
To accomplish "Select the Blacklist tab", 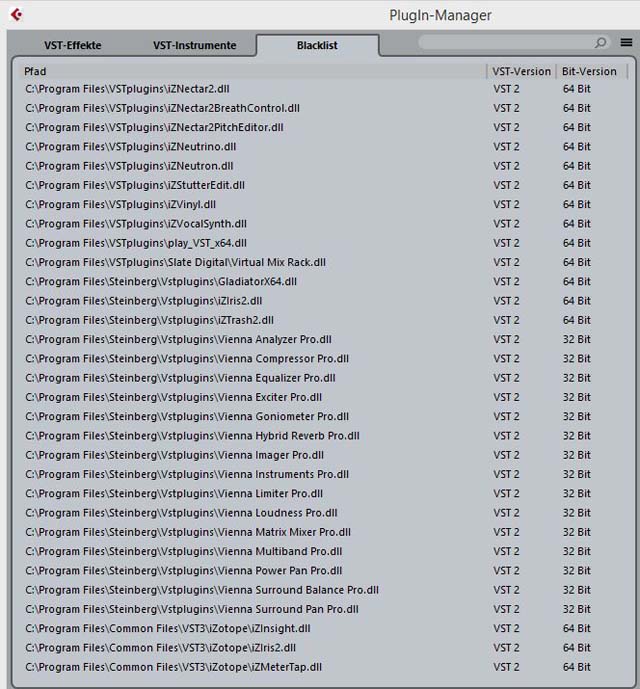I will click(x=317, y=45).
